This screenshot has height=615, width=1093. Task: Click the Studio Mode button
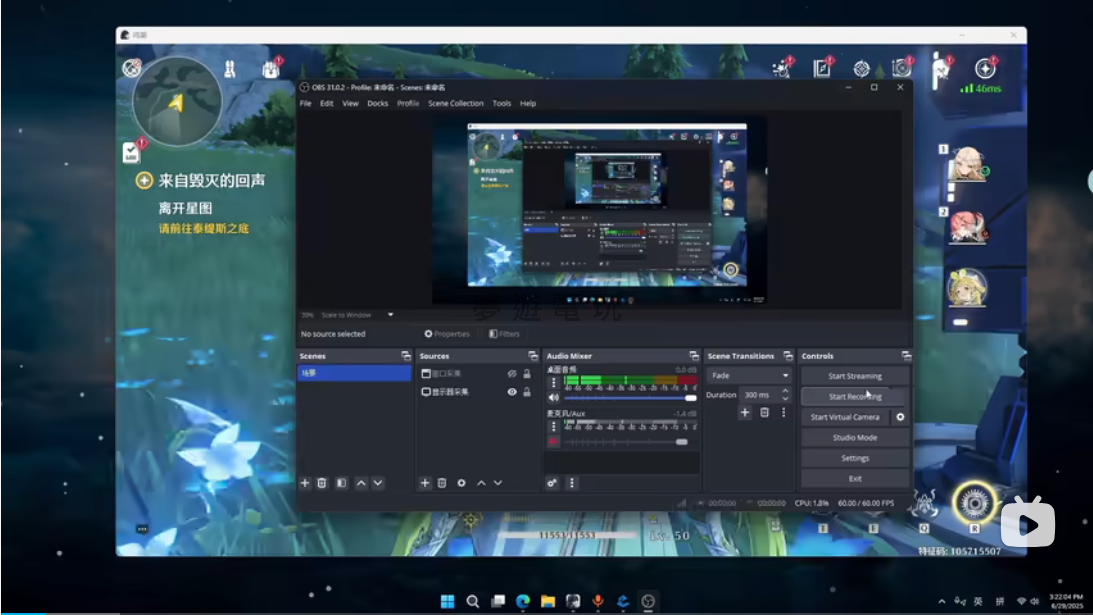point(855,438)
